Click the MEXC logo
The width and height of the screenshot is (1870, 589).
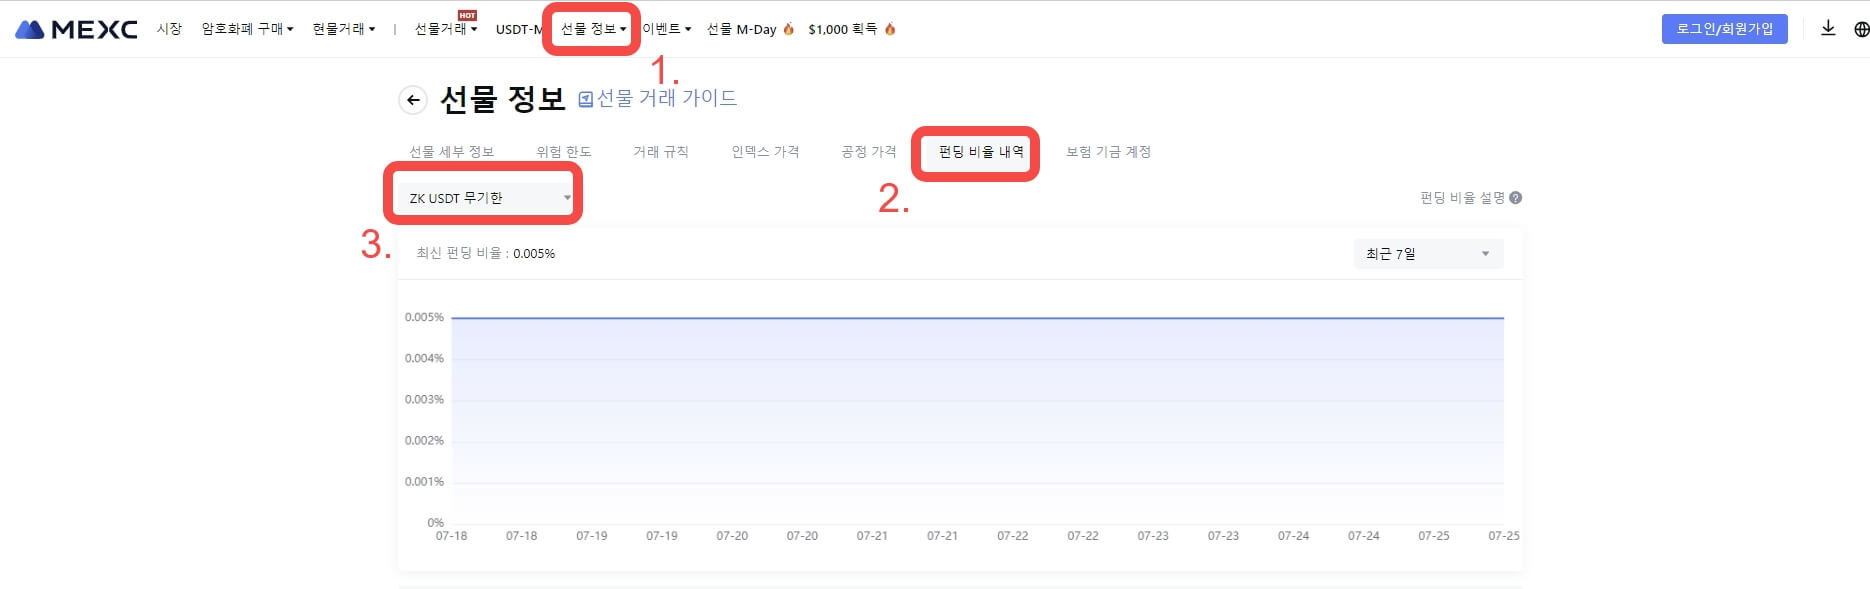pos(76,29)
